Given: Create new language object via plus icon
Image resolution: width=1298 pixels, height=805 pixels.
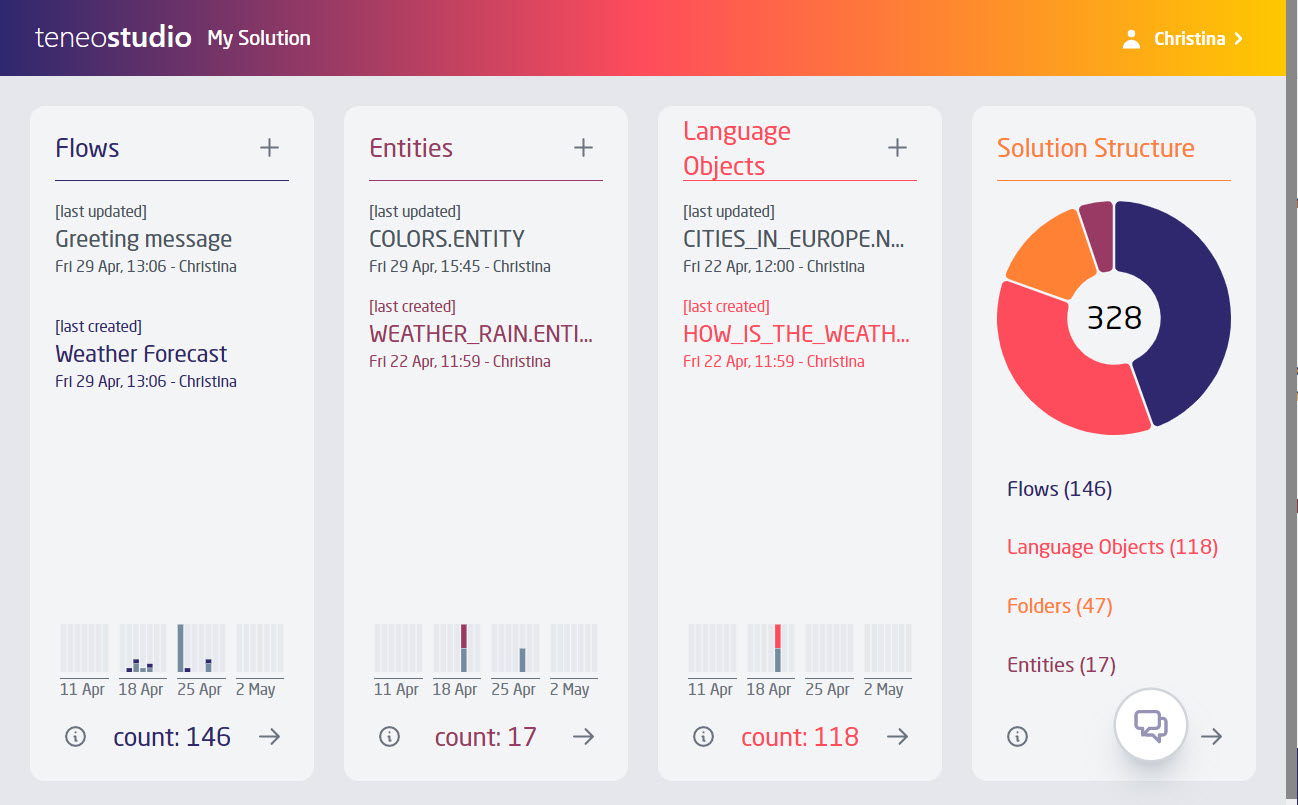Looking at the screenshot, I should (x=897, y=148).
